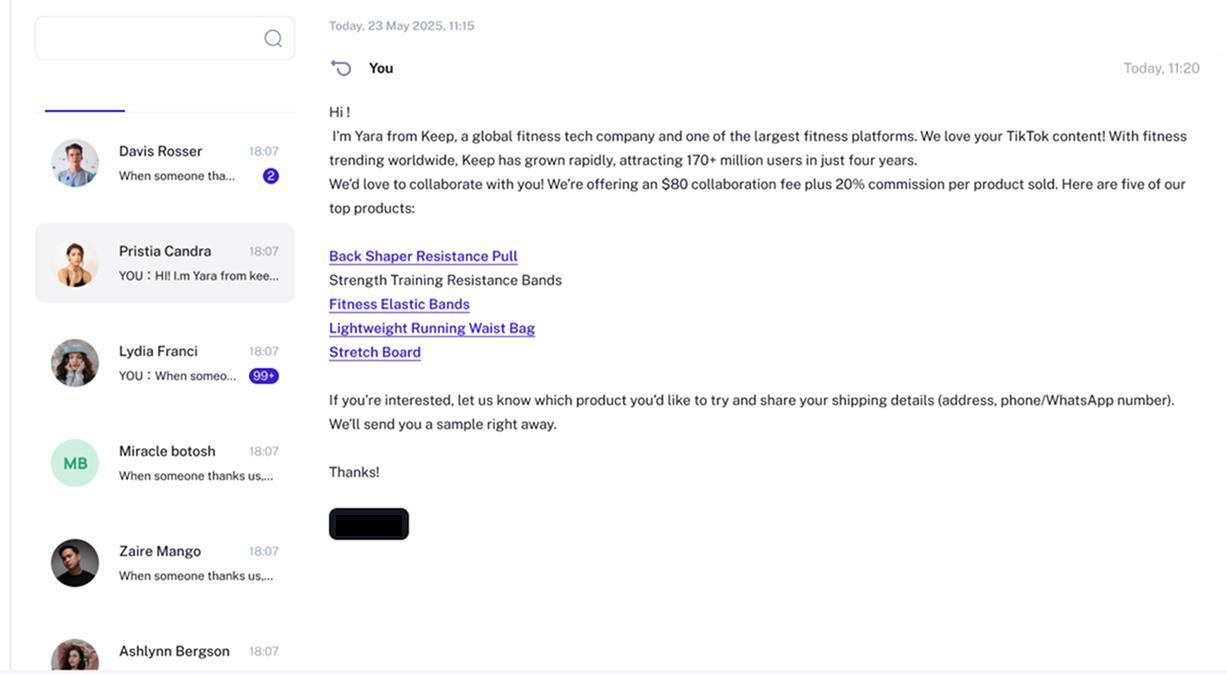Open the Stretch Board link
Viewport: 1227px width, 674px height.
tap(375, 352)
